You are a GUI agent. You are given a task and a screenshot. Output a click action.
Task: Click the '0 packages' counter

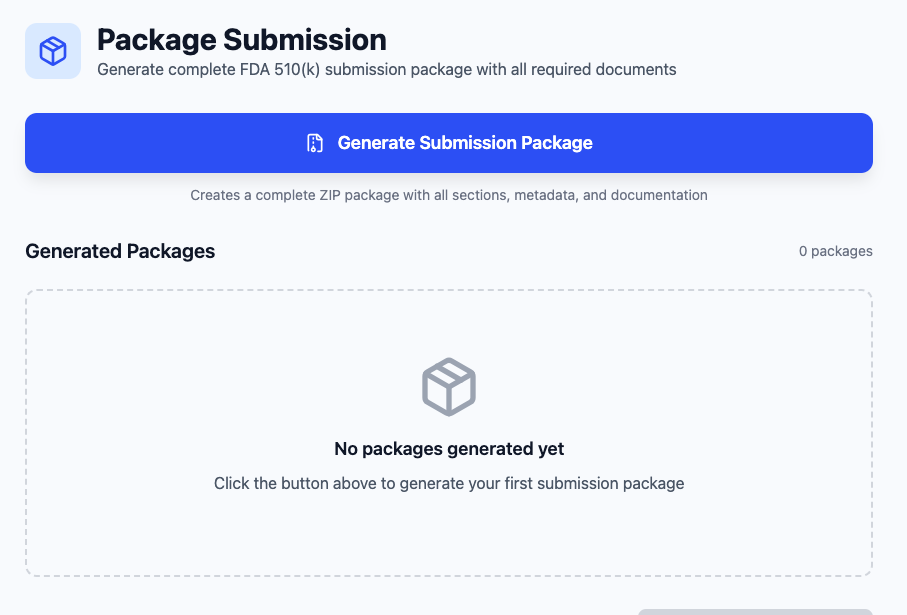point(837,251)
